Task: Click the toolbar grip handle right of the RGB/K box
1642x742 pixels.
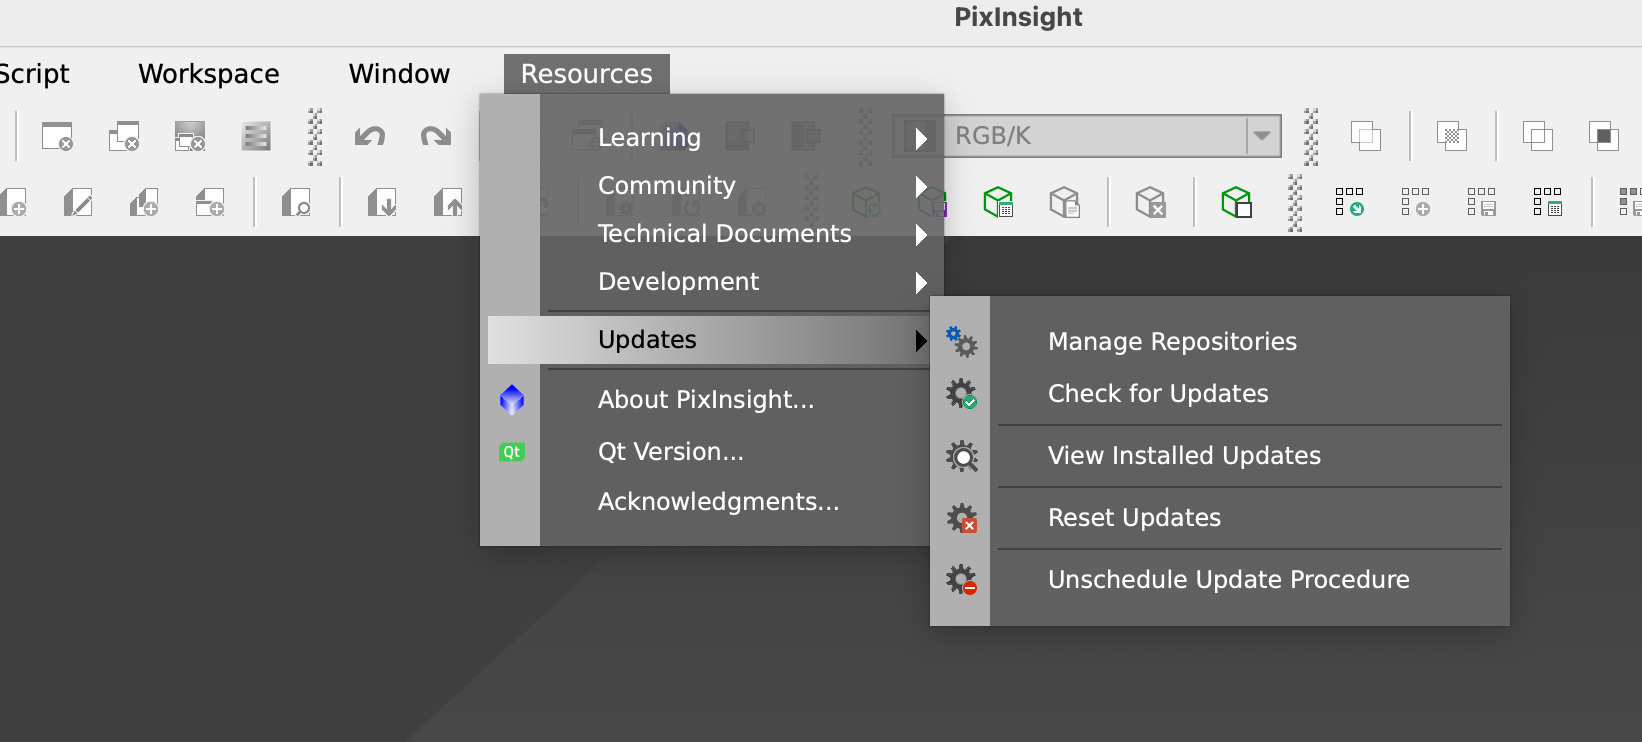Action: click(x=1311, y=136)
